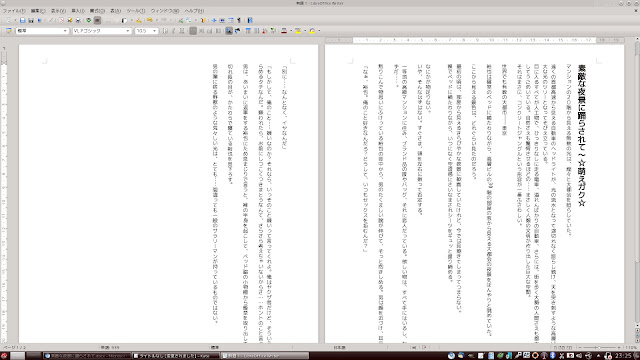This screenshot has width=640, height=360.
Task: Activate the Format Paintbrush
Action: coord(139,20)
